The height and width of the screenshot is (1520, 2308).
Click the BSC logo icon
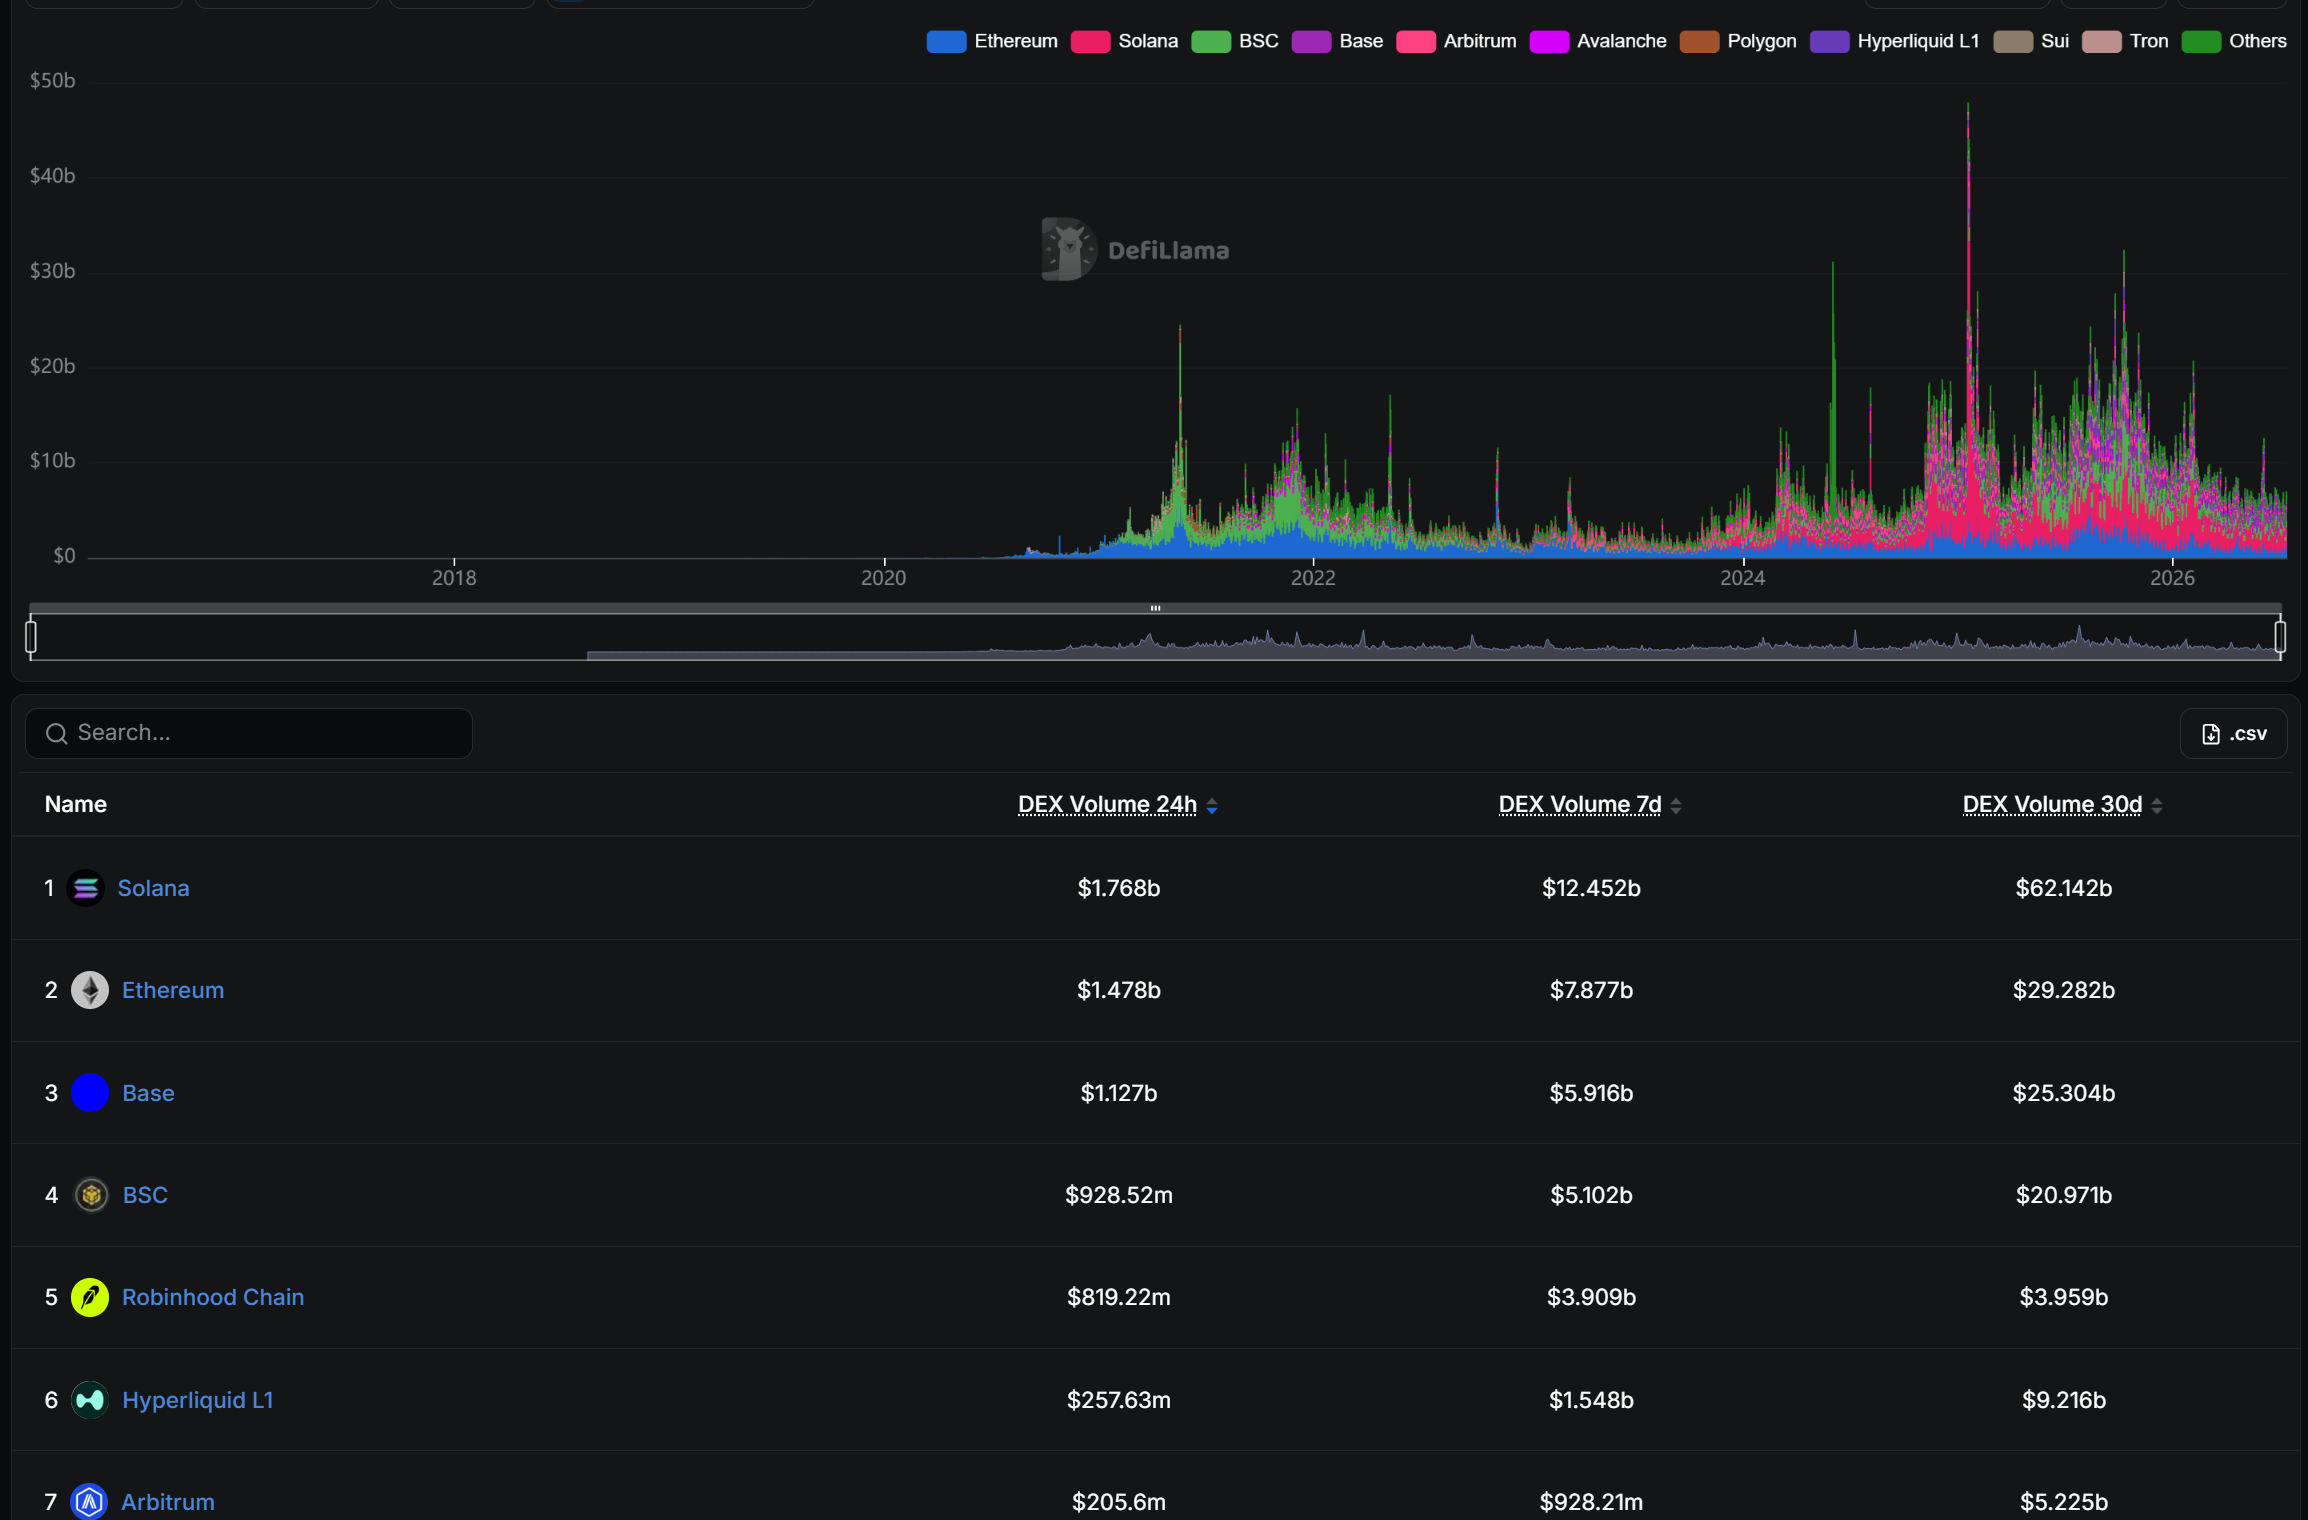pyautogui.click(x=92, y=1195)
